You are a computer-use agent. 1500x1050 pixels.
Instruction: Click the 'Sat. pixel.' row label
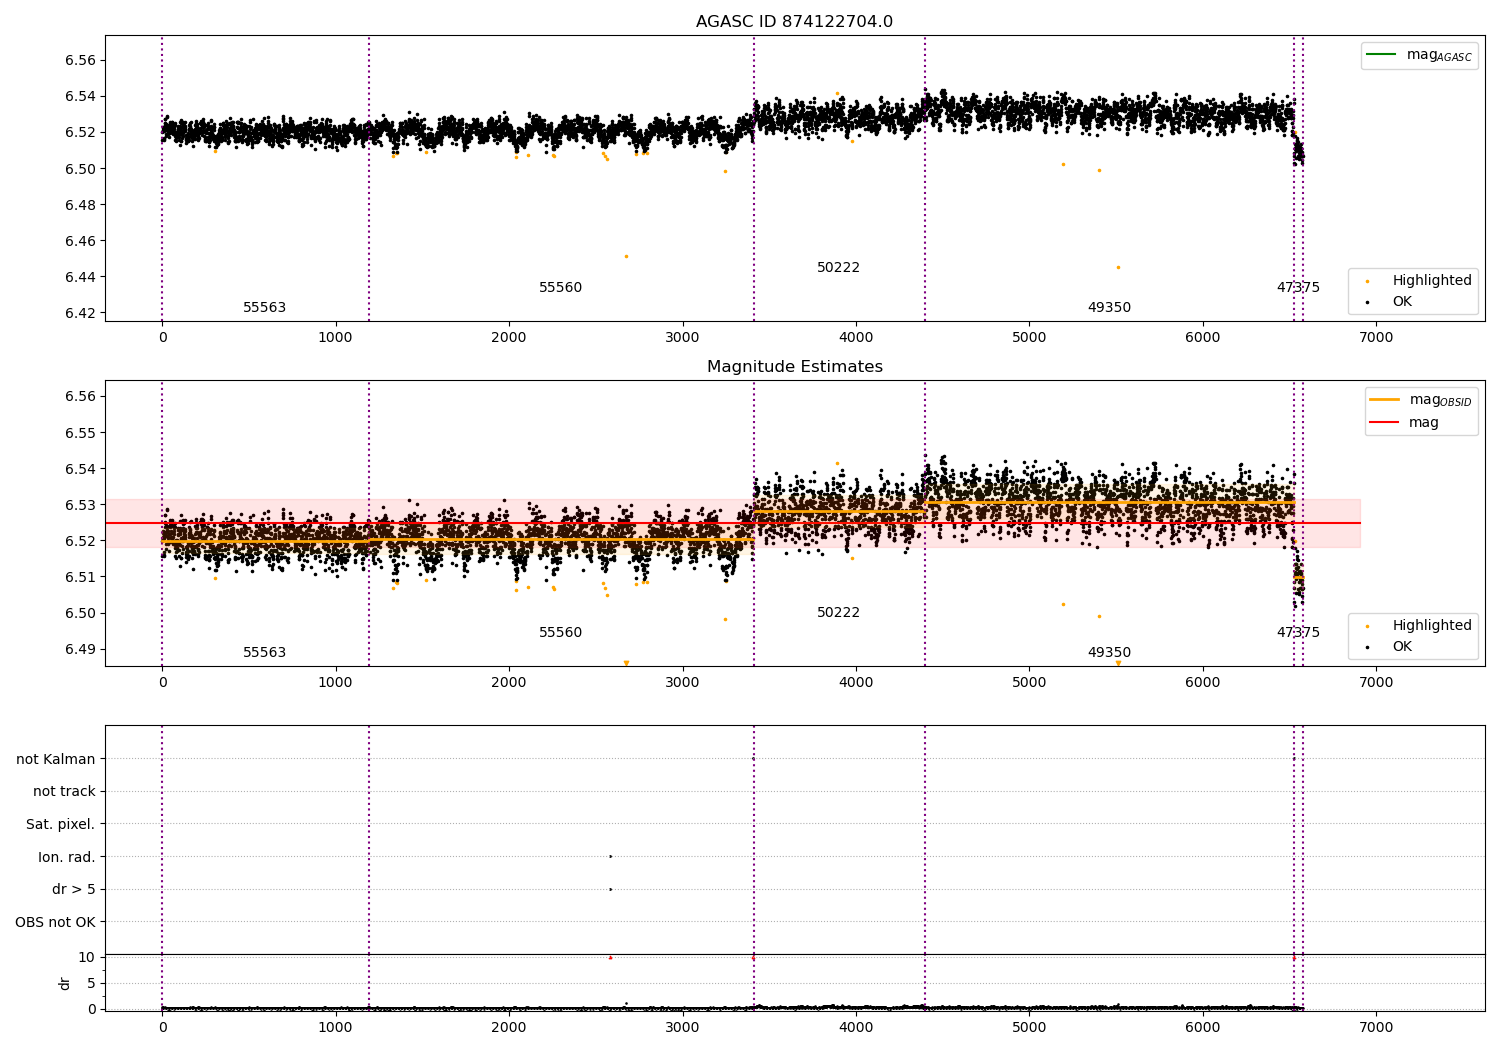point(61,824)
